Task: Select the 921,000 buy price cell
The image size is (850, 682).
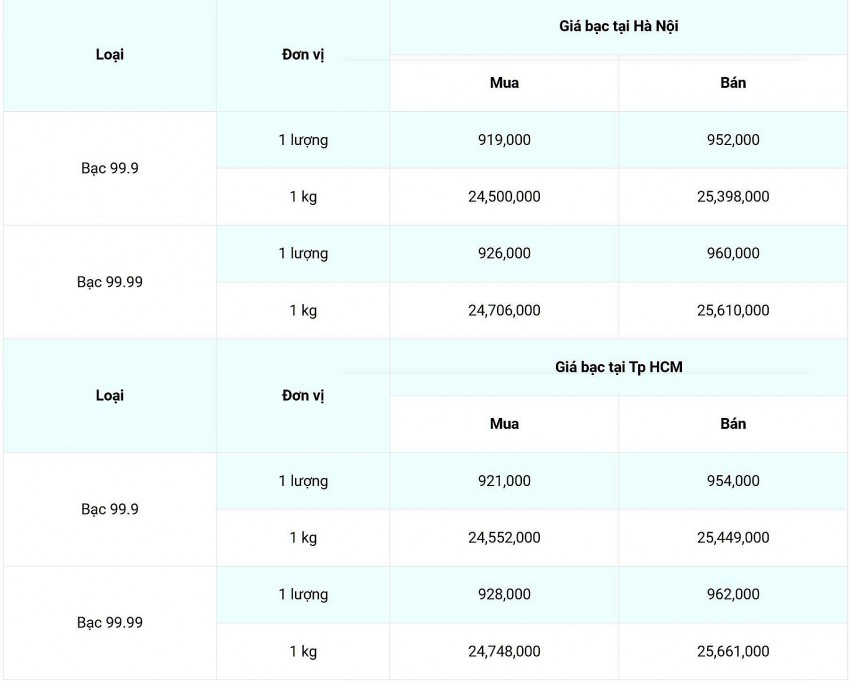Action: (x=504, y=481)
